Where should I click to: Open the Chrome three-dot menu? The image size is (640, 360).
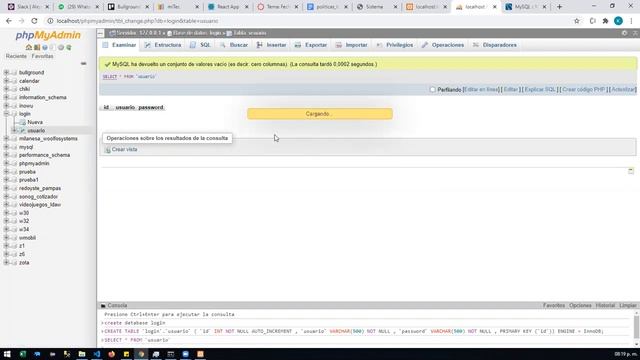[x=631, y=21]
